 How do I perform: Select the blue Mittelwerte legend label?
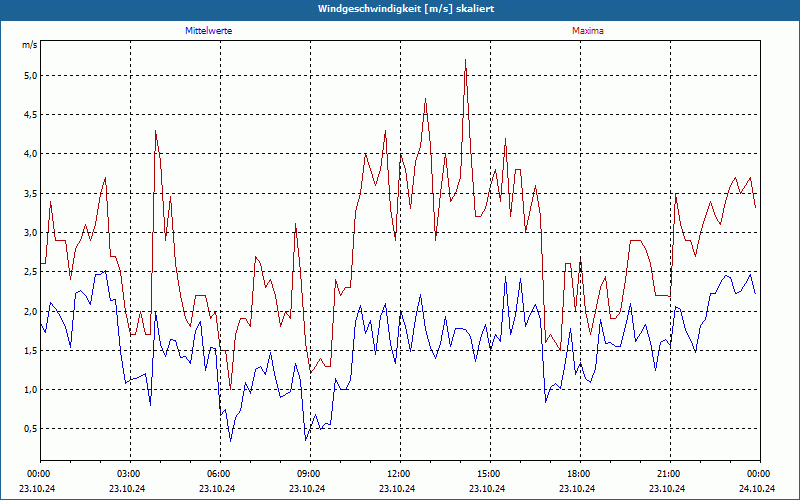pyautogui.click(x=209, y=31)
